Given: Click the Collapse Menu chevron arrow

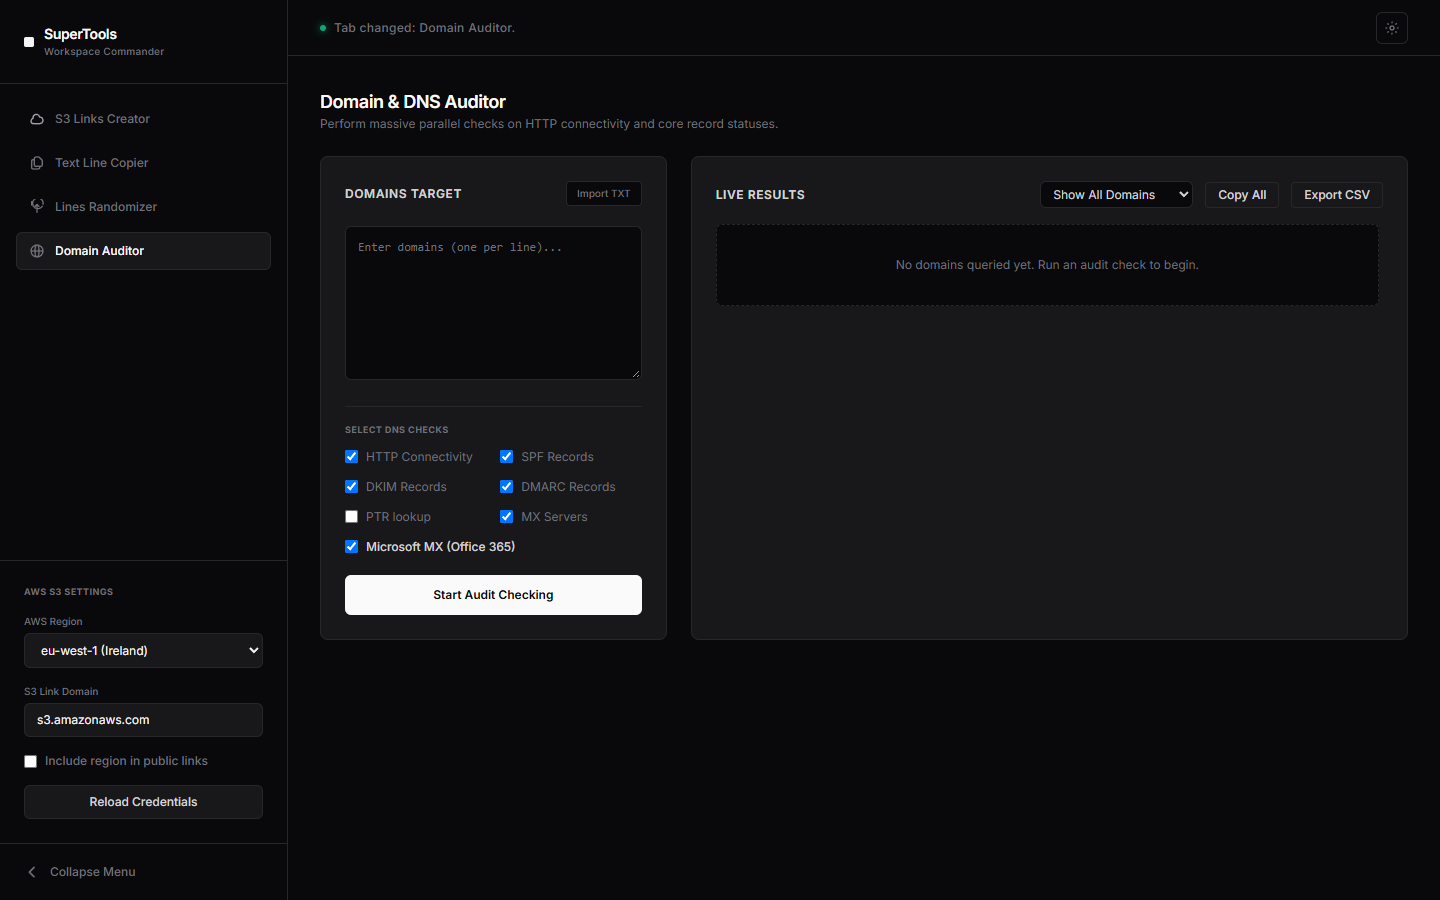Looking at the screenshot, I should (32, 872).
